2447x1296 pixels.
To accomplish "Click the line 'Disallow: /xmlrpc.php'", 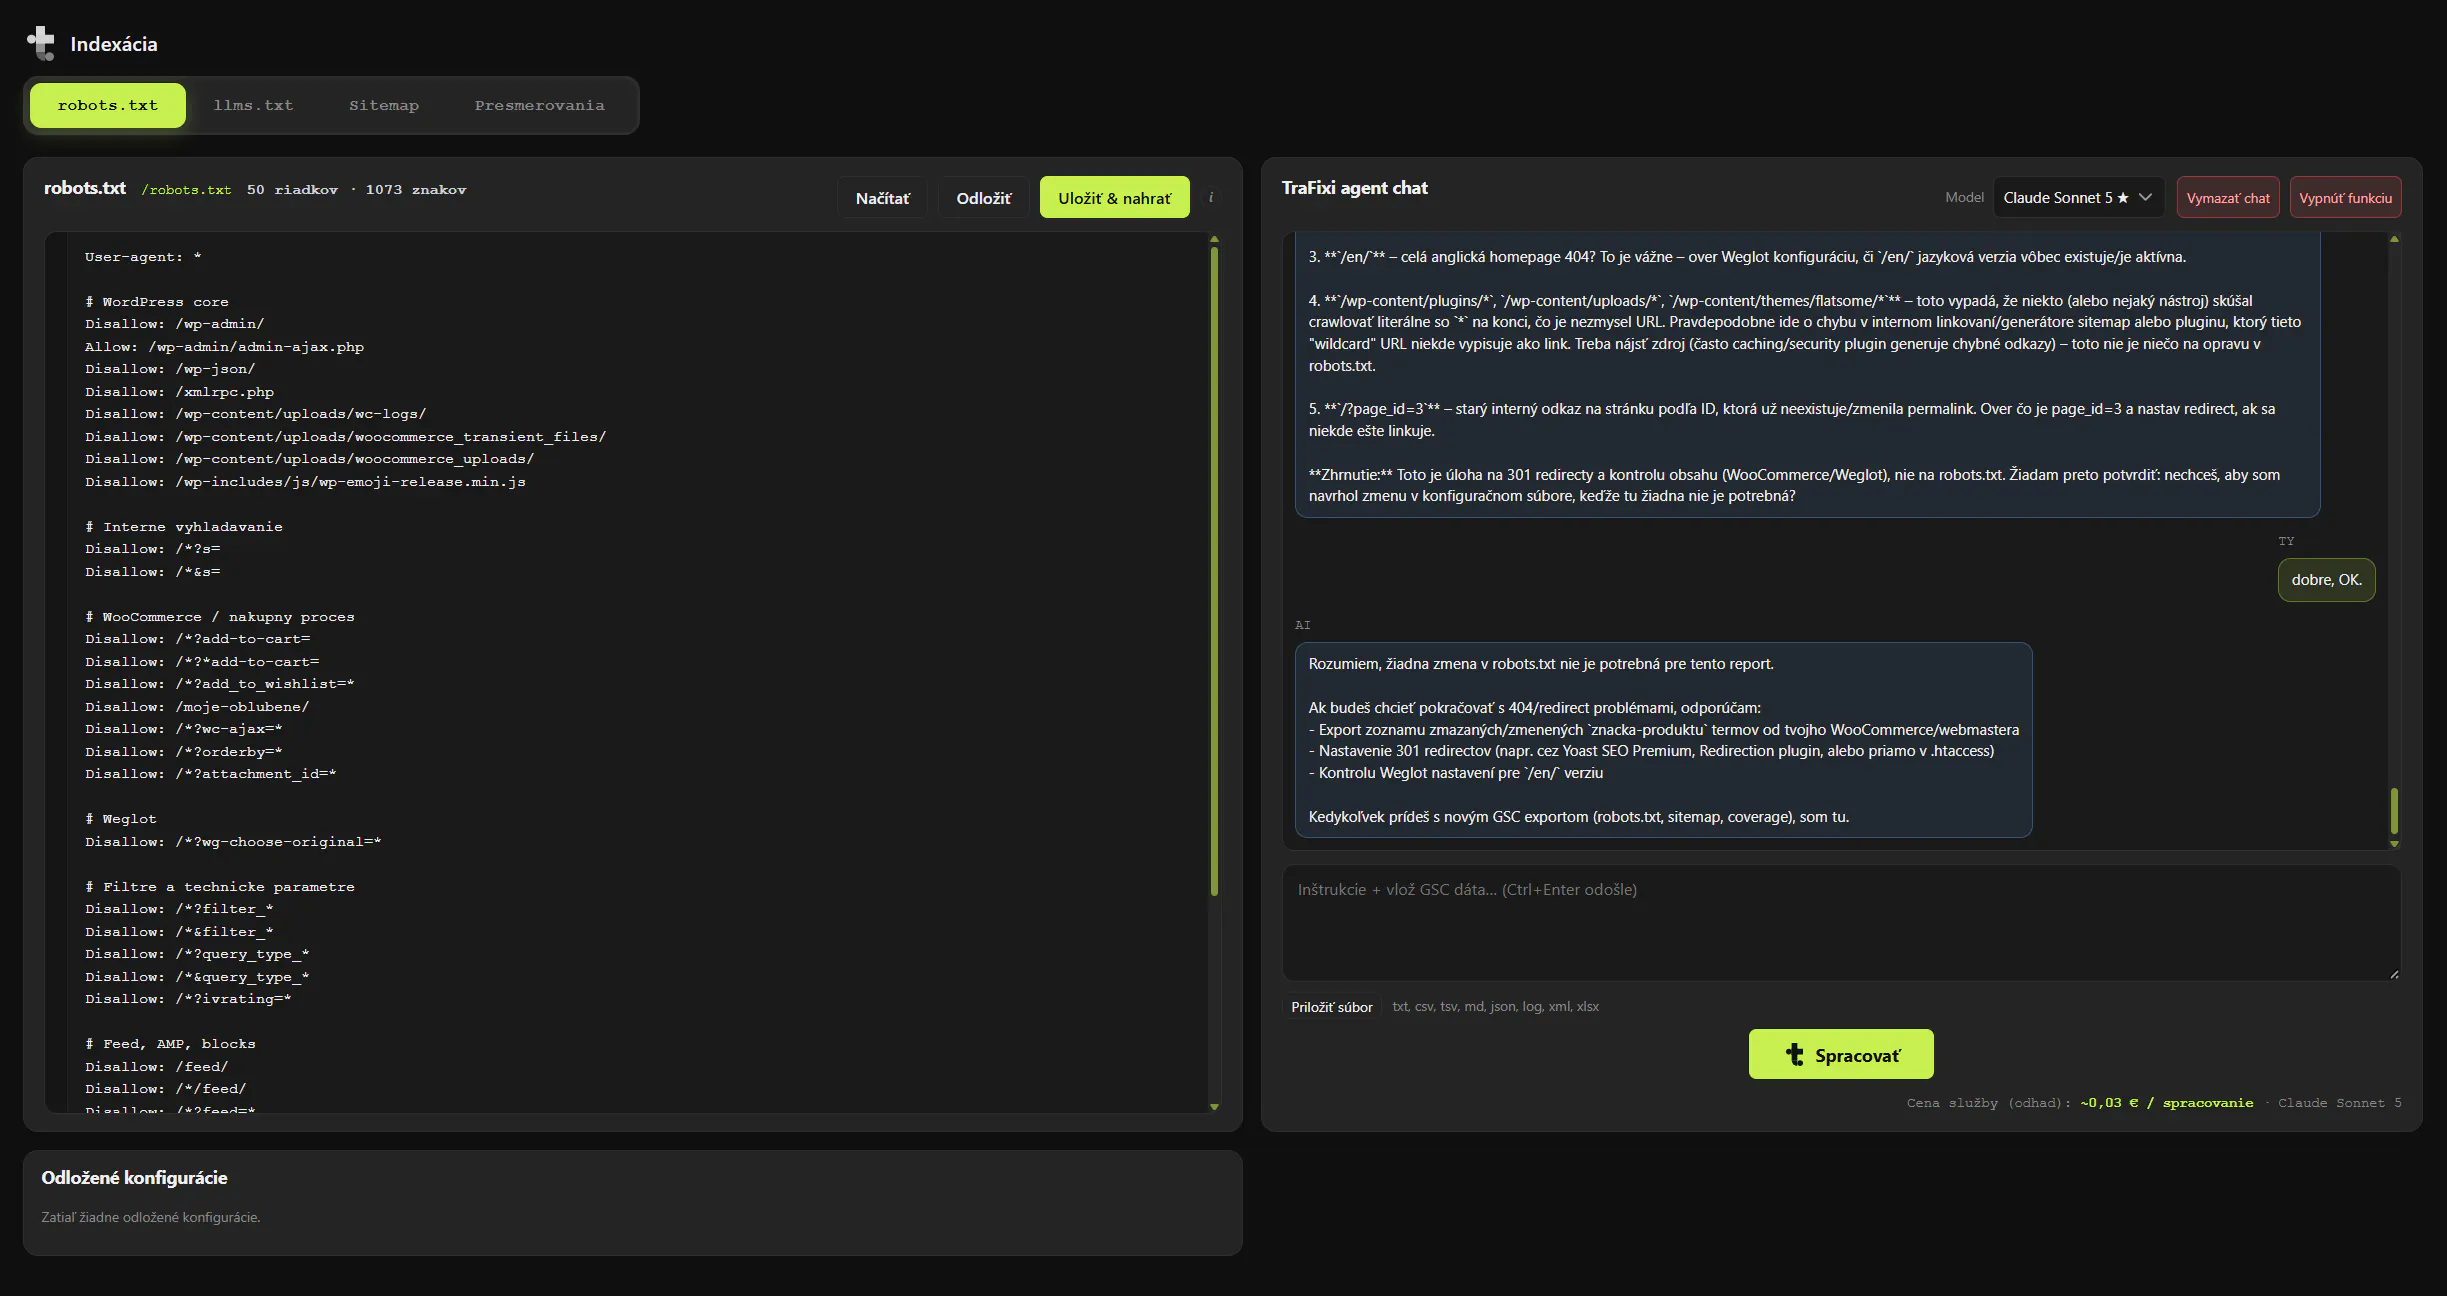I will [179, 392].
